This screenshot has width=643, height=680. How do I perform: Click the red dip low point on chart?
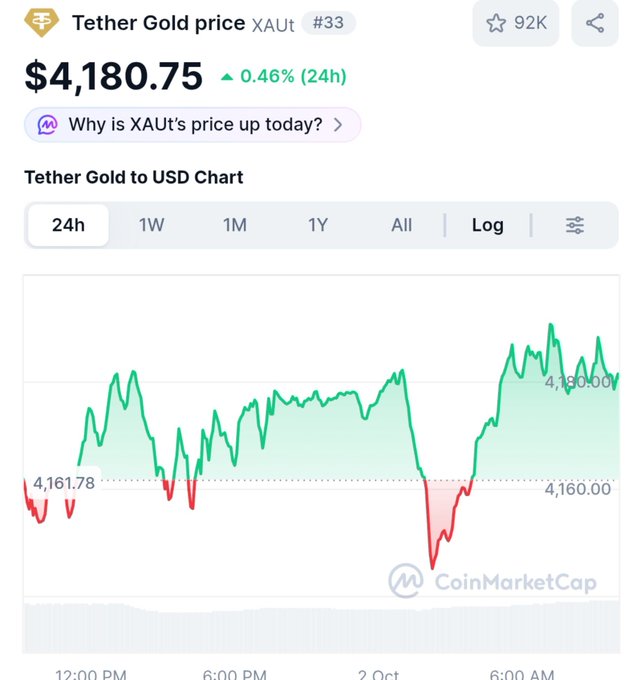(432, 566)
